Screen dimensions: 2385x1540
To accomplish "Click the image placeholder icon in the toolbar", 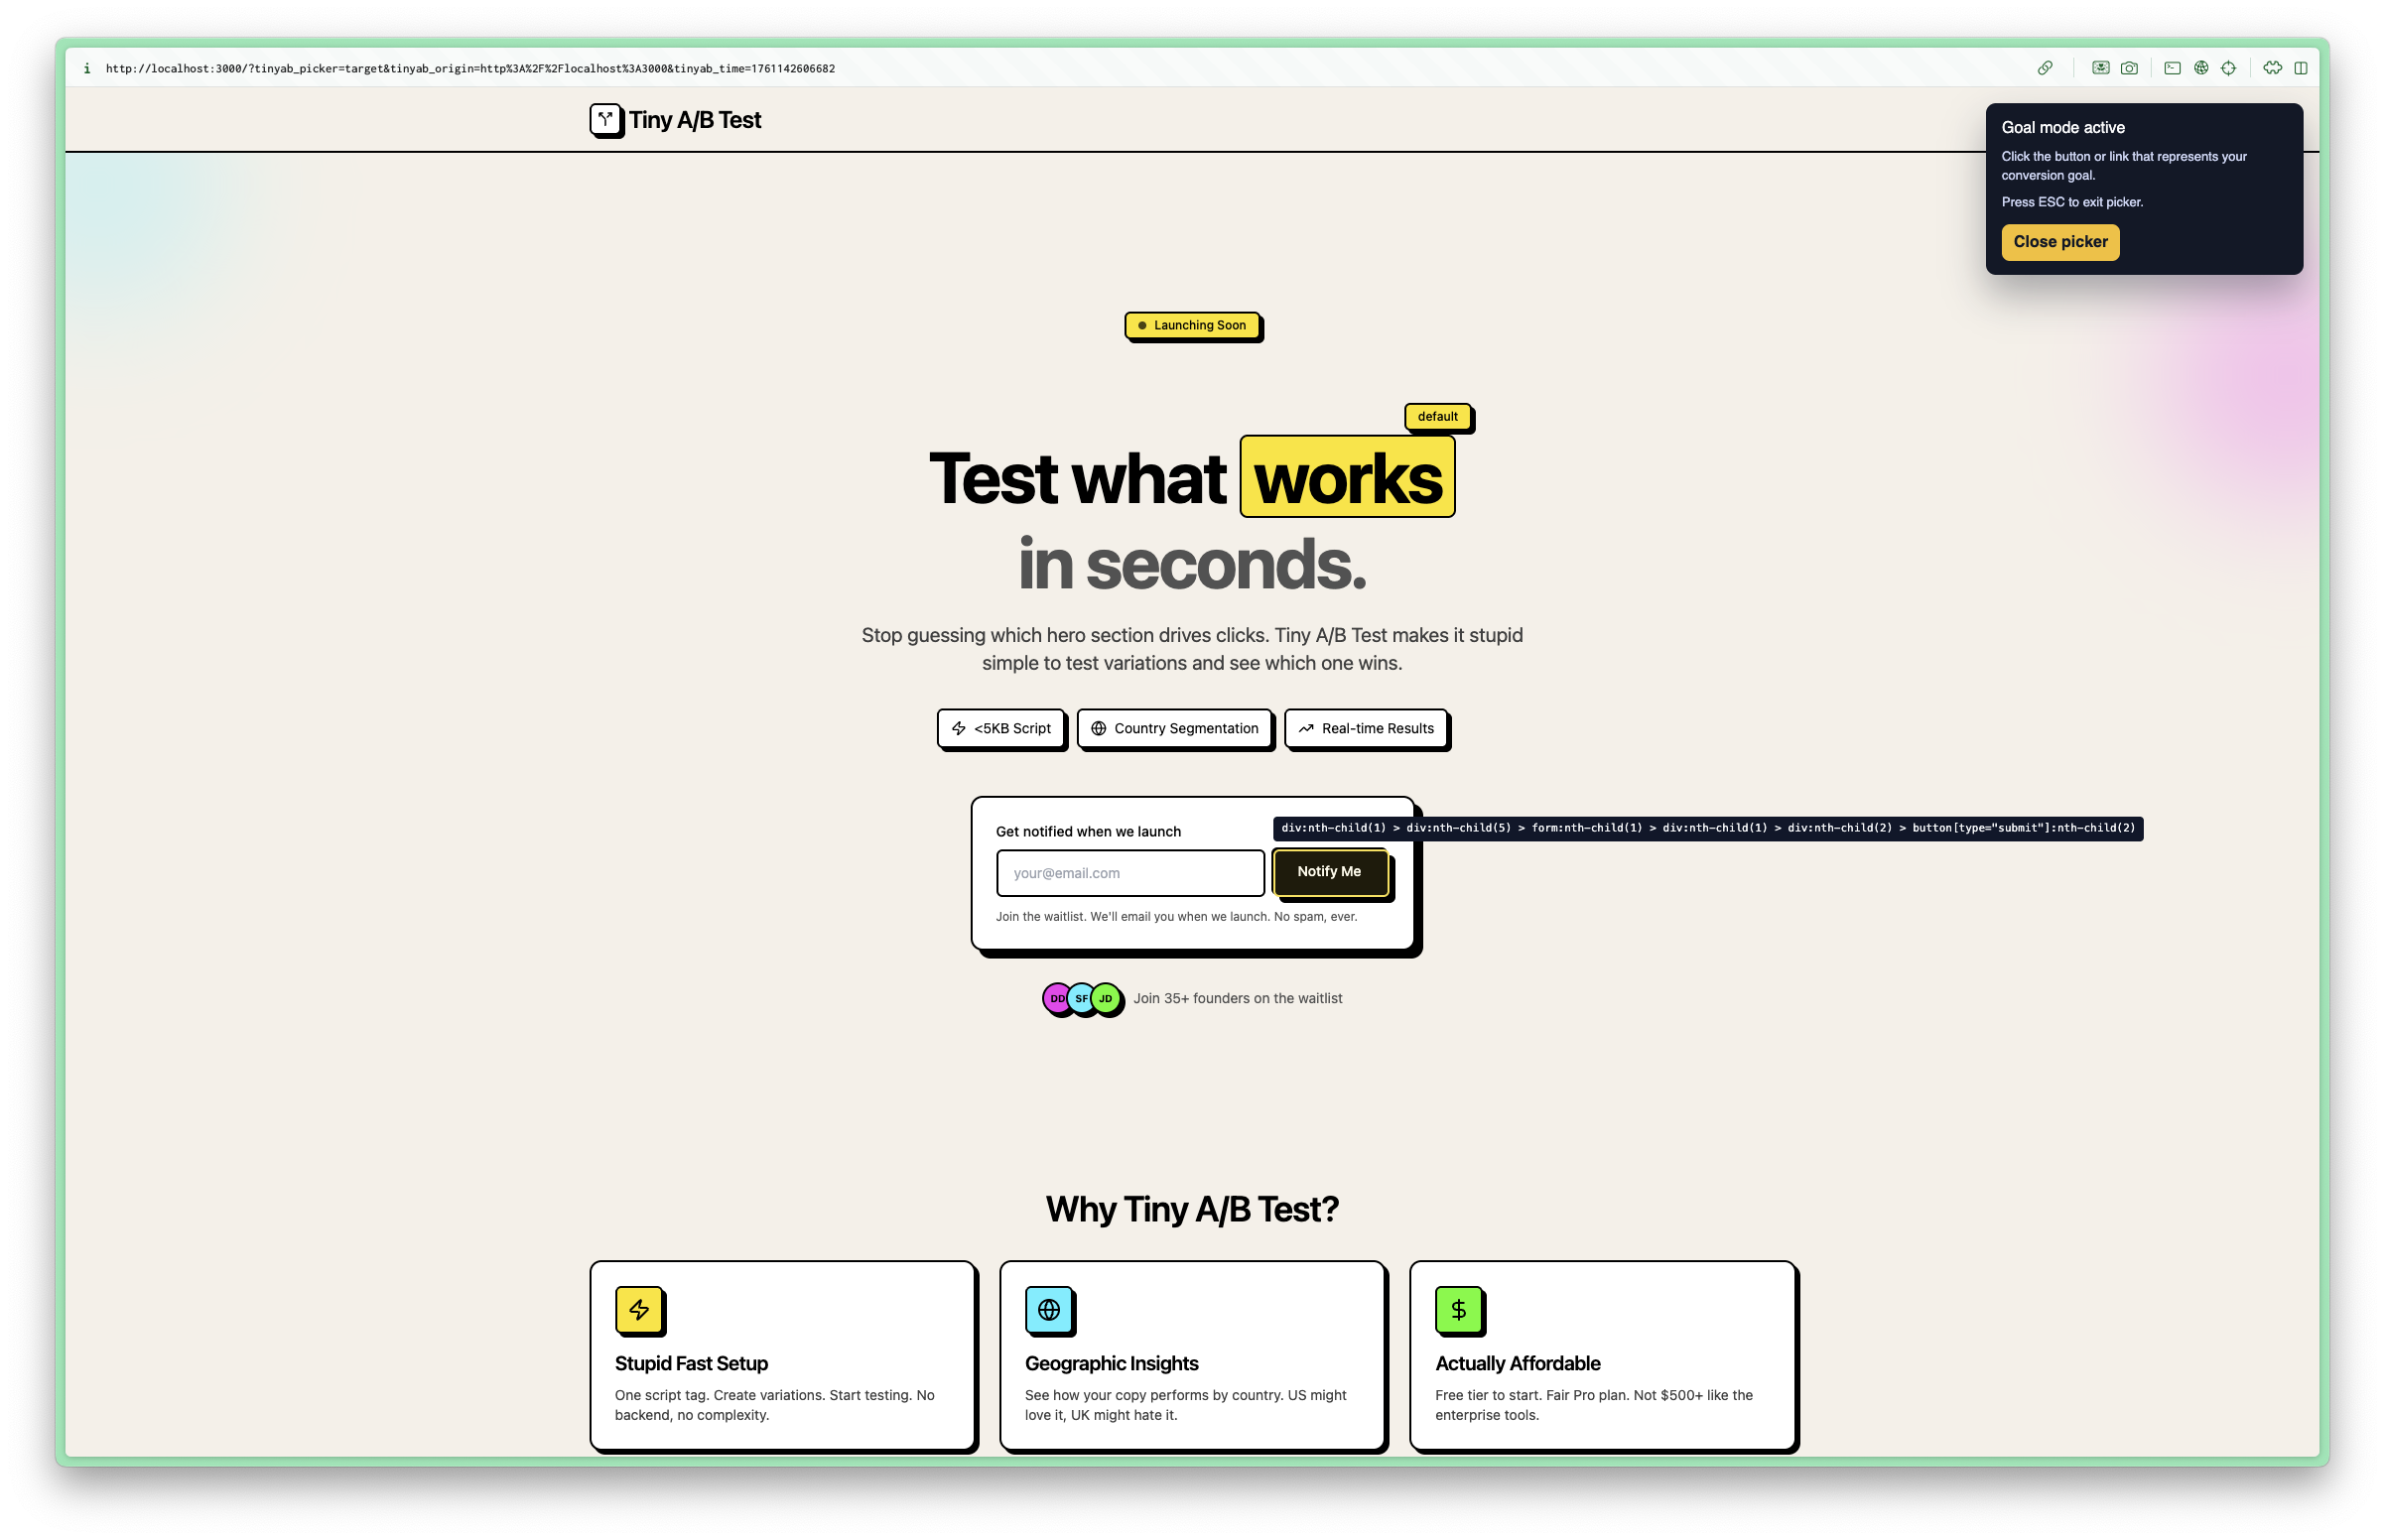I will 2102,68.
